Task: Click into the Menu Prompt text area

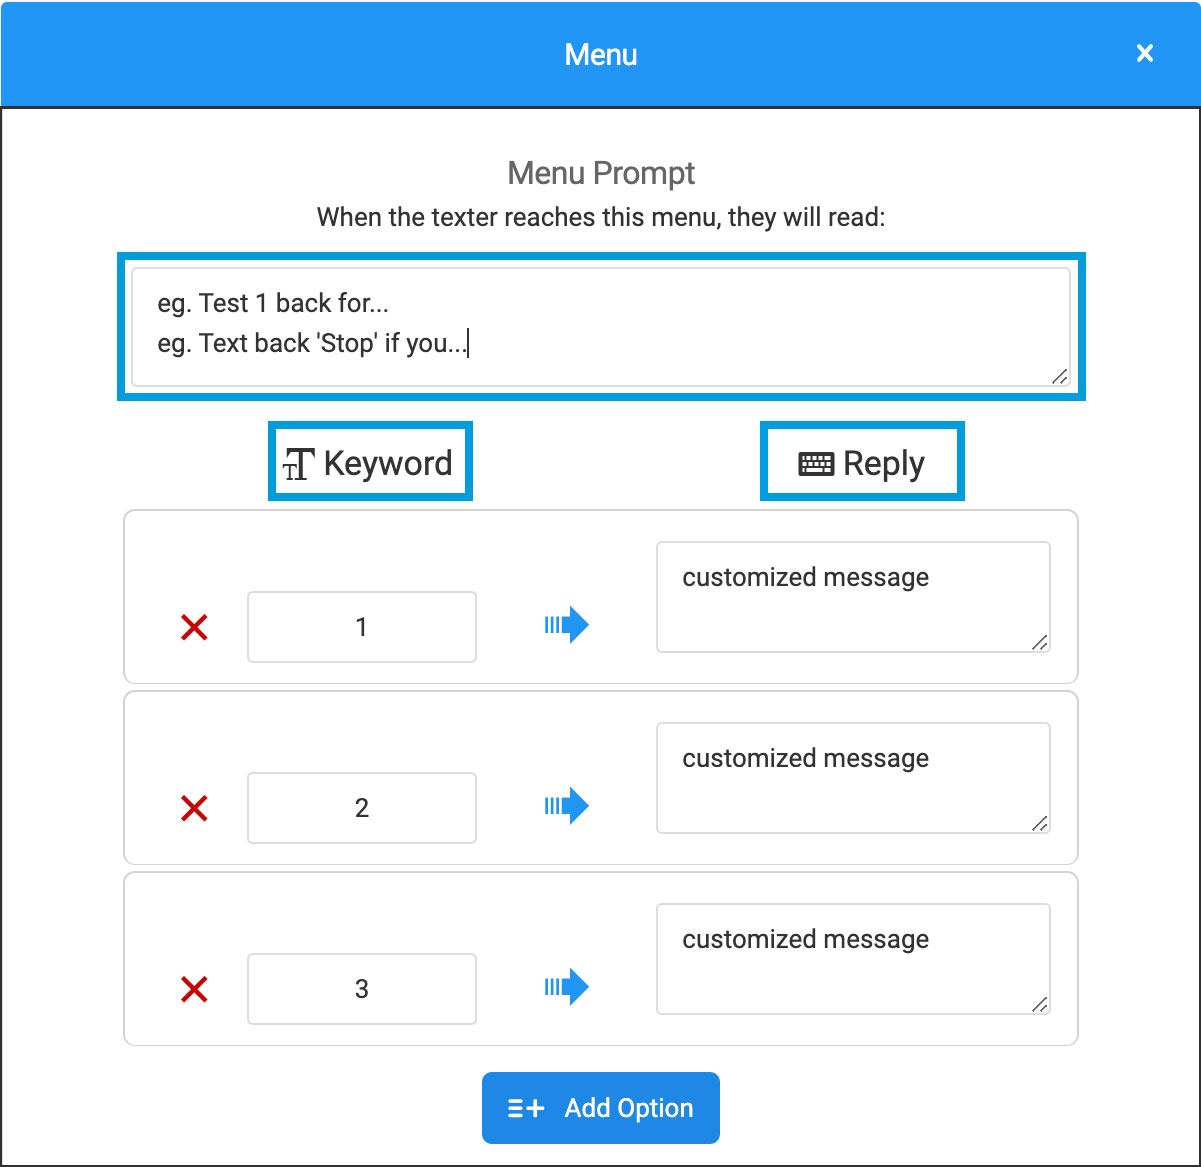Action: [x=600, y=325]
